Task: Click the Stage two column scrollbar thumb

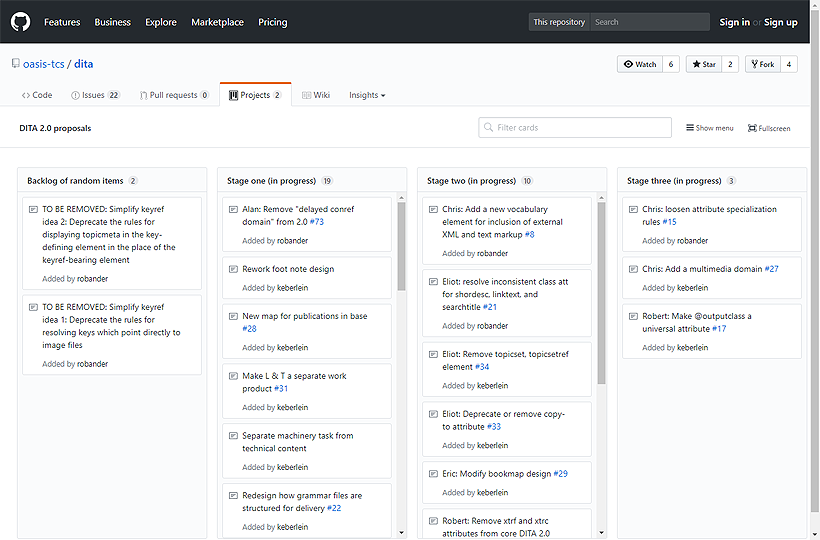Action: pyautogui.click(x=601, y=293)
